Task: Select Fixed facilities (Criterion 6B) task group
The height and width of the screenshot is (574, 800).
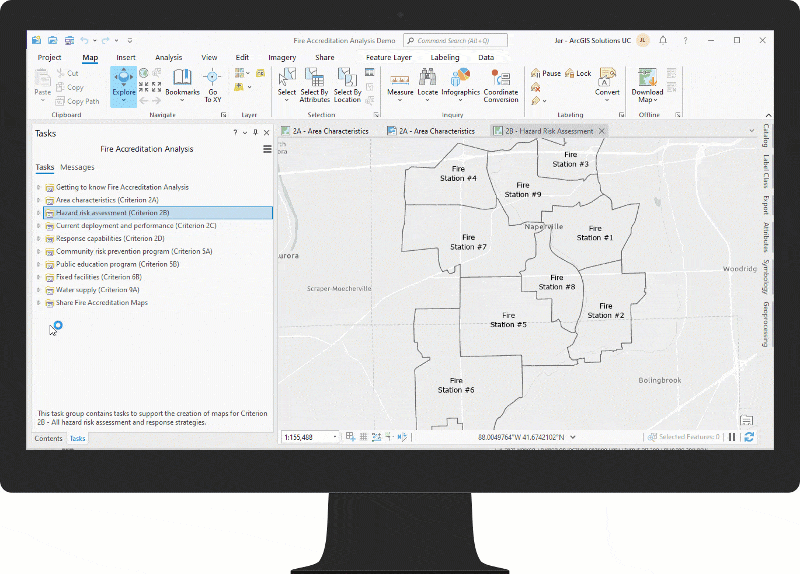Action: click(x=98, y=277)
